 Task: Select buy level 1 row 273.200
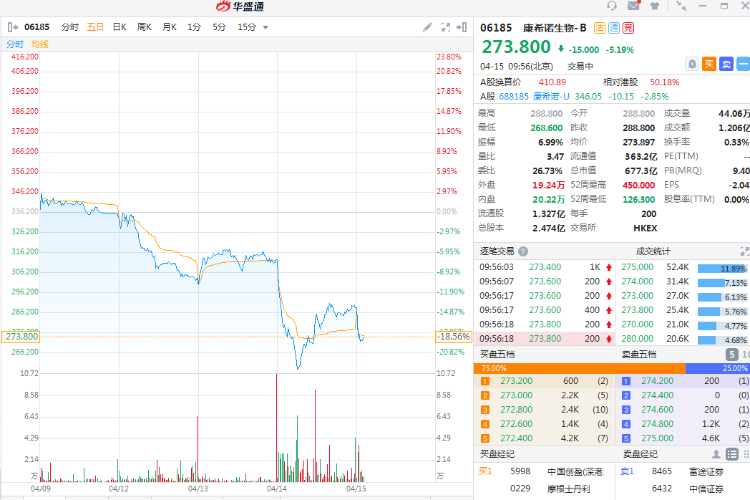(x=544, y=381)
